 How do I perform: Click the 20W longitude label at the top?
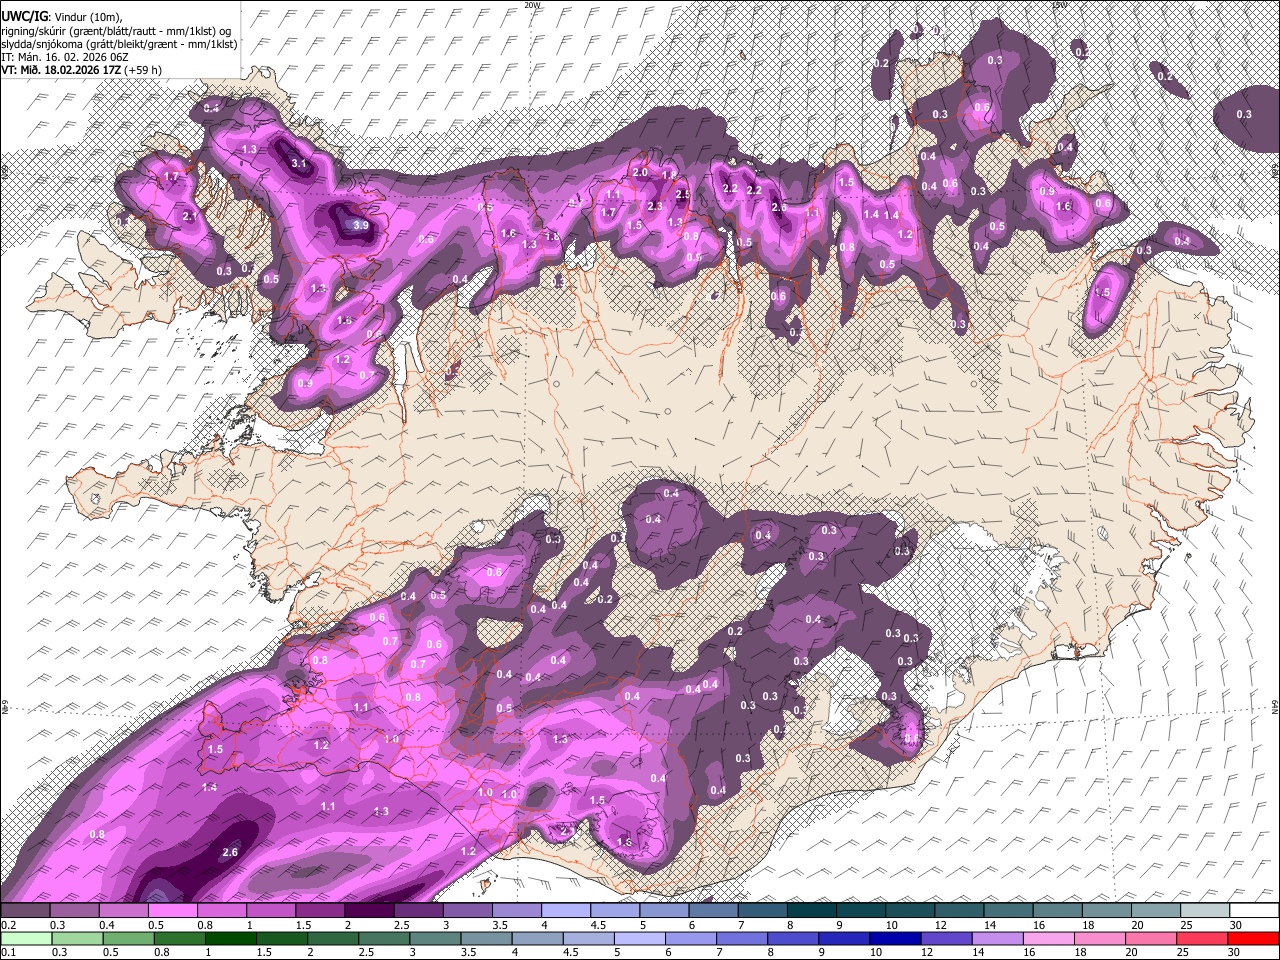(x=533, y=5)
